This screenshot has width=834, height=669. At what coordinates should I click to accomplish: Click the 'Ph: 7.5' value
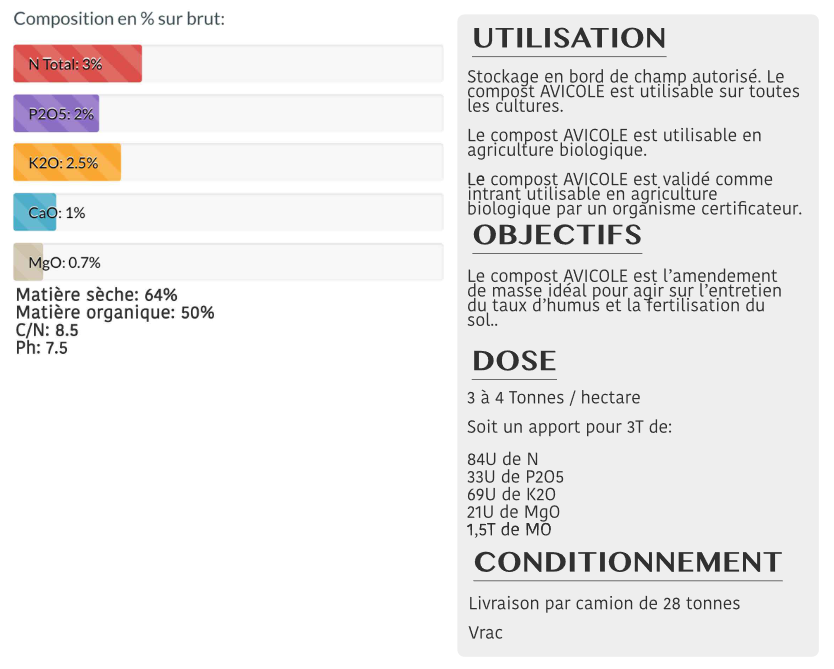click(x=42, y=349)
